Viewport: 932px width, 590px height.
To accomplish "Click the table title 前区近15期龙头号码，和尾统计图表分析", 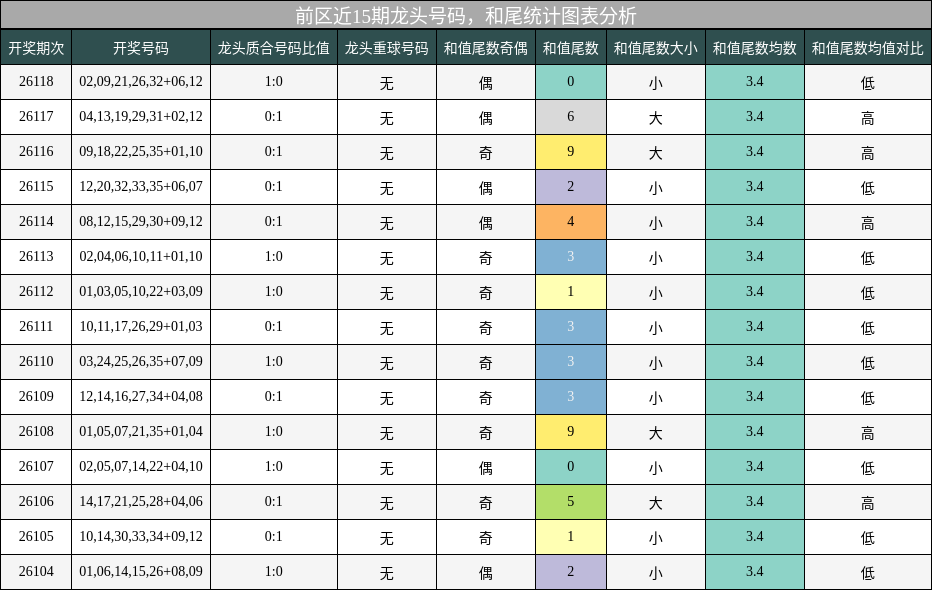I will (x=465, y=15).
